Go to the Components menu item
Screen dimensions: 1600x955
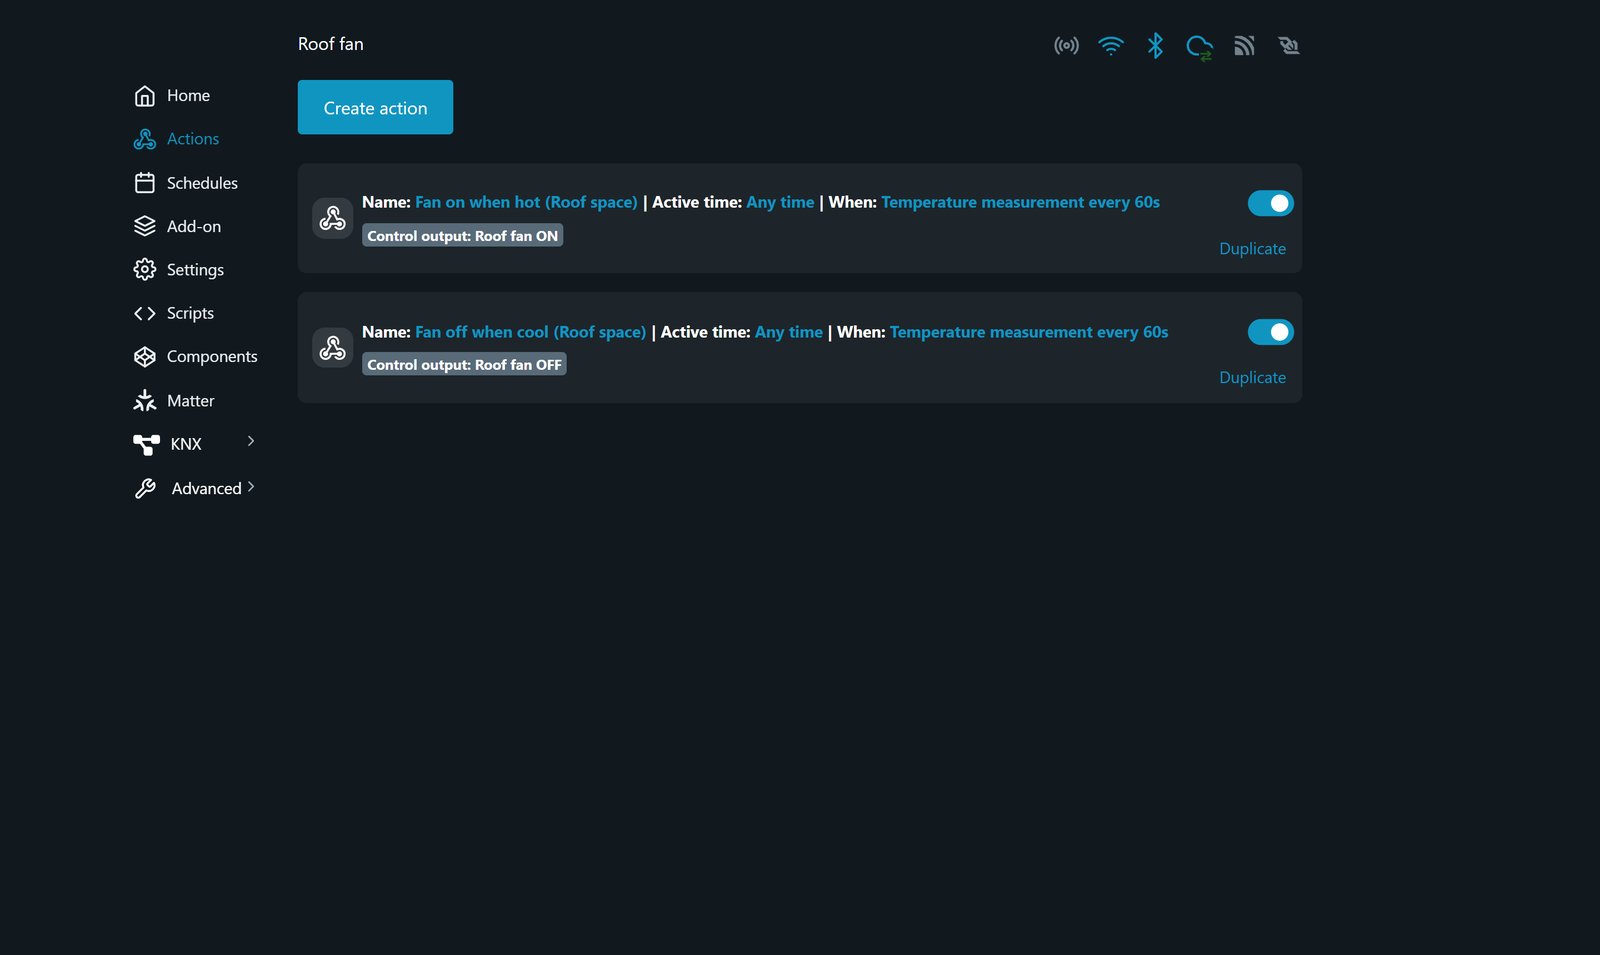[212, 357]
